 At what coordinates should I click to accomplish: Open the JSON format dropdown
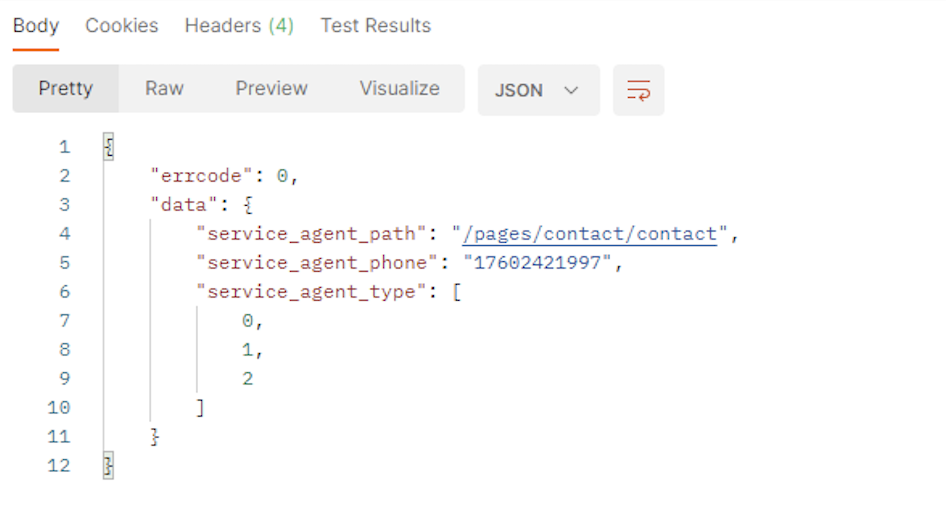pos(539,90)
